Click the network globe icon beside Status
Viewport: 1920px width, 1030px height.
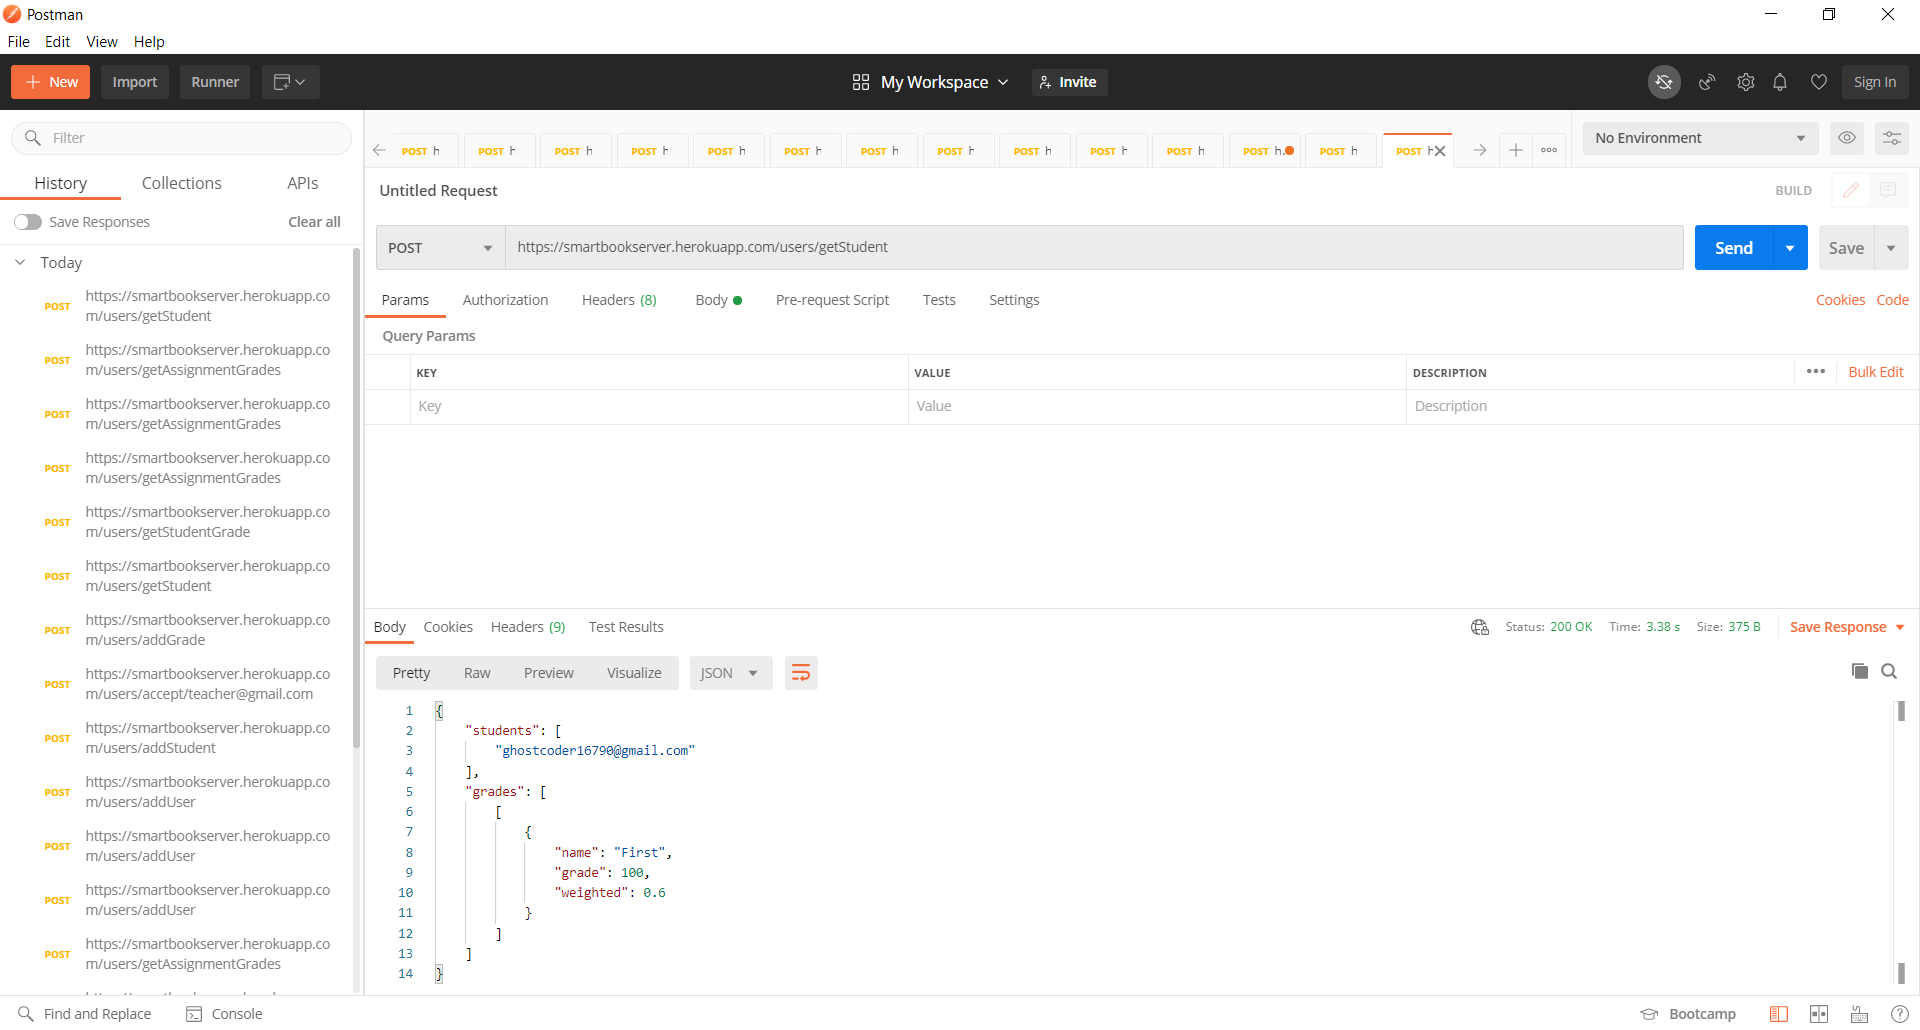[1480, 627]
